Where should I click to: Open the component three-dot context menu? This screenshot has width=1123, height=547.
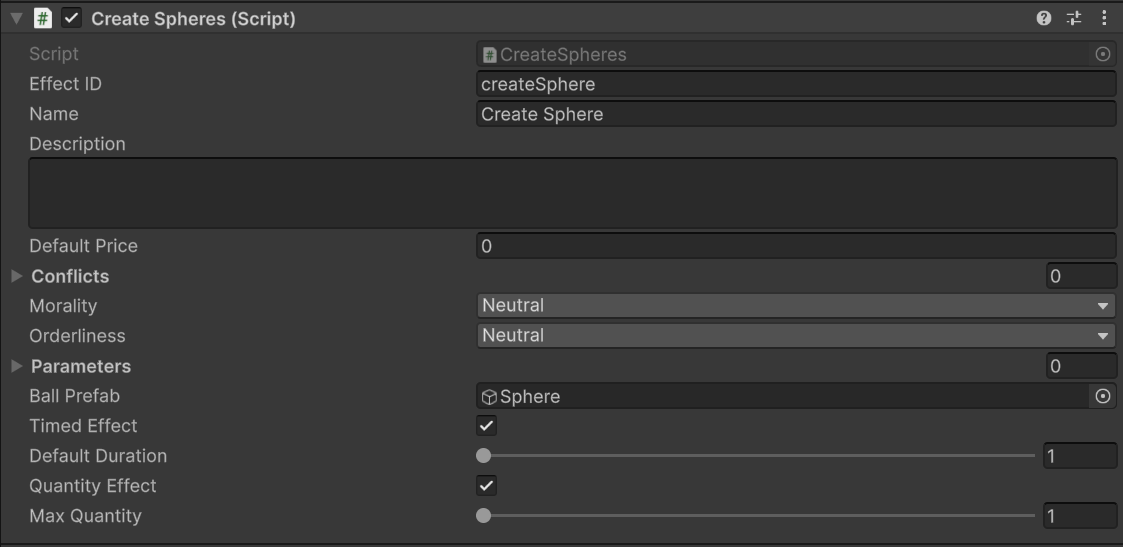[x=1104, y=19]
